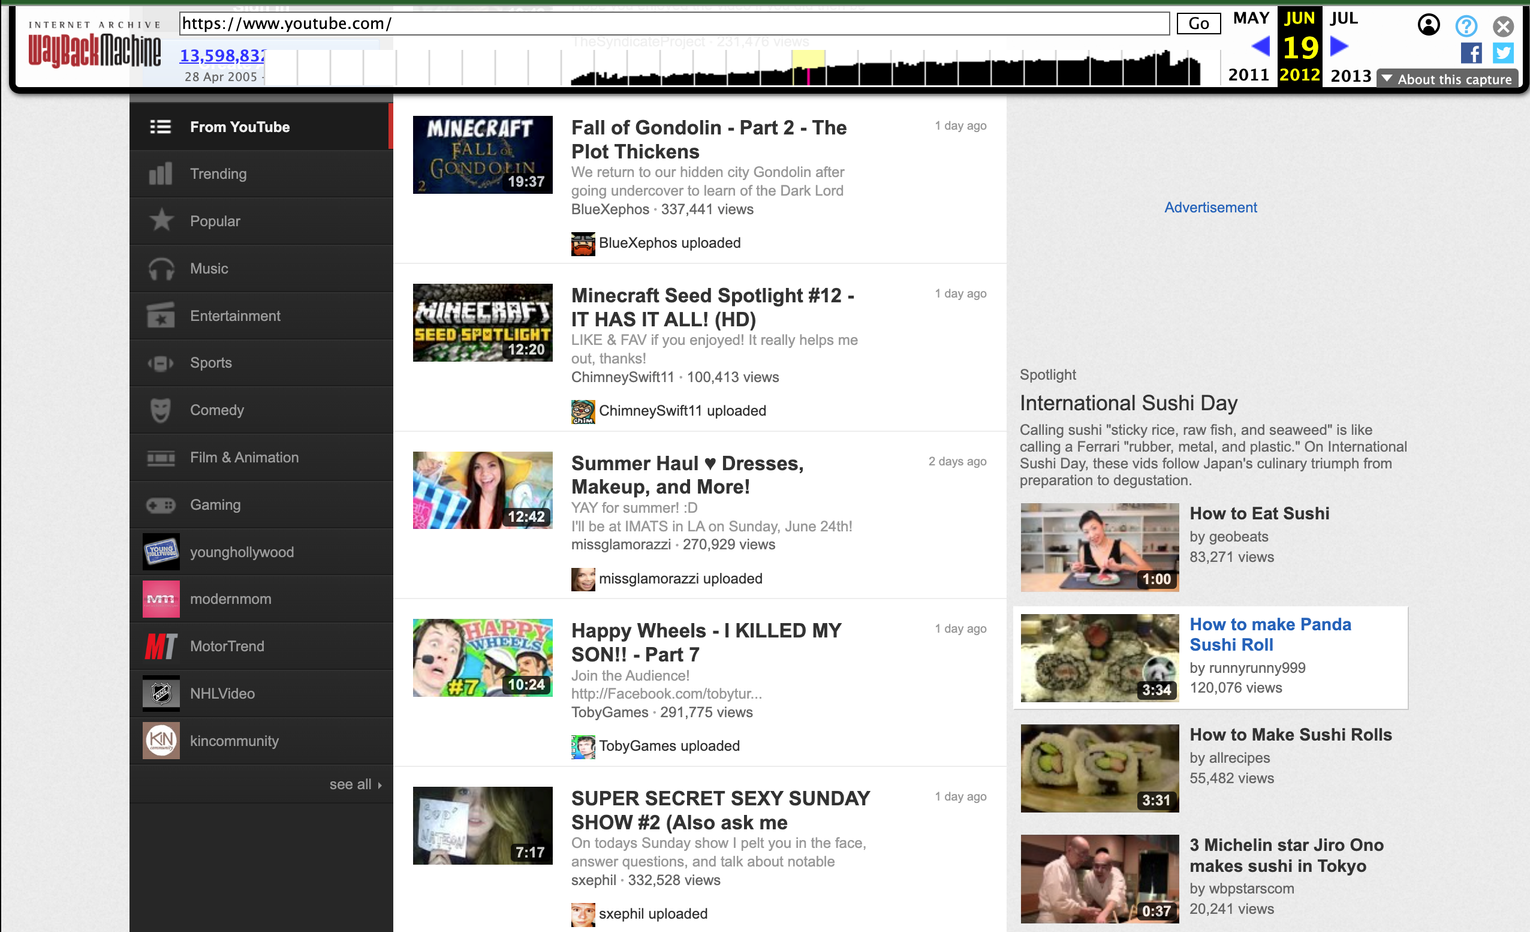Expand the About this capture dropdown
1530x932 pixels.
(1447, 79)
